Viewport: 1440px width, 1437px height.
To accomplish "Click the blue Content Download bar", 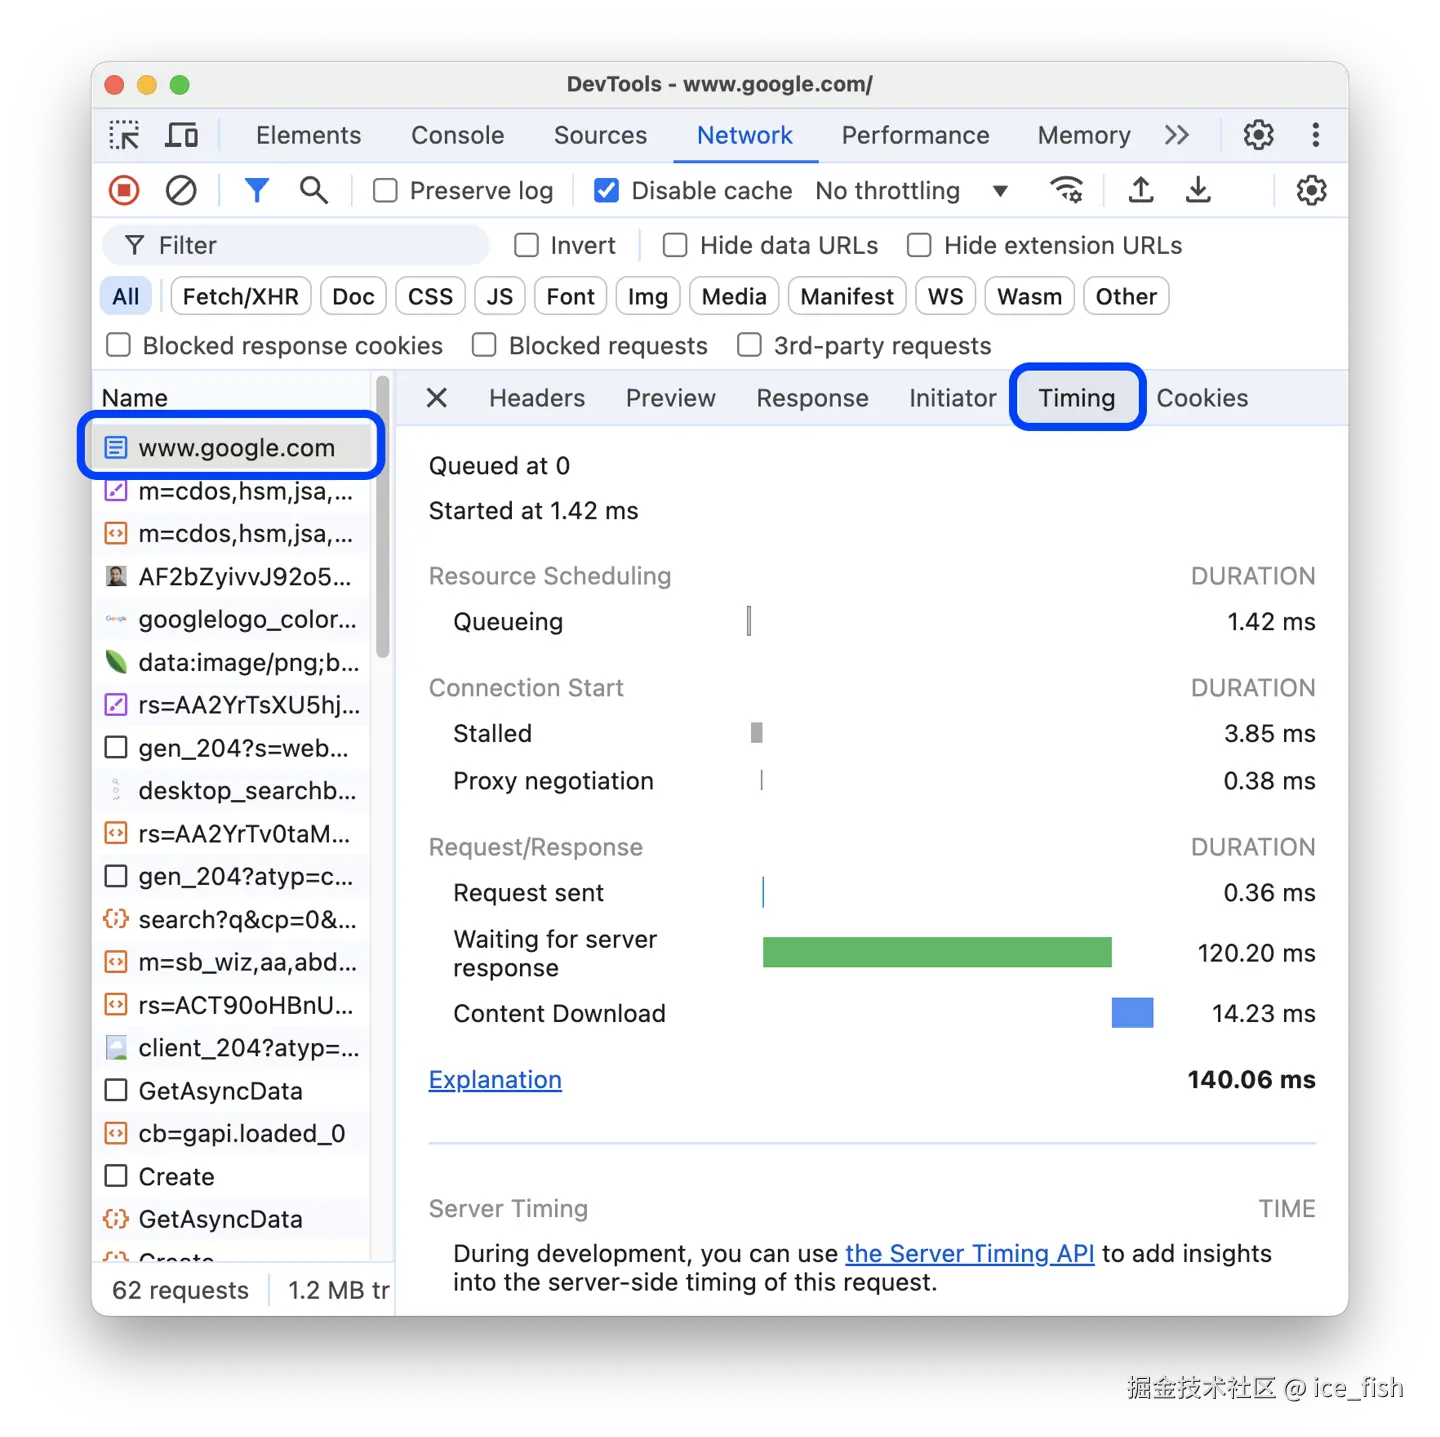I will tap(1133, 1013).
